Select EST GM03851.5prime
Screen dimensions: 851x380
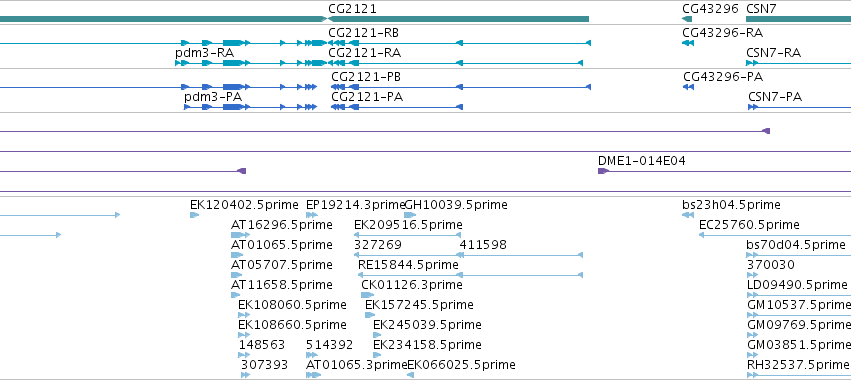[799, 345]
